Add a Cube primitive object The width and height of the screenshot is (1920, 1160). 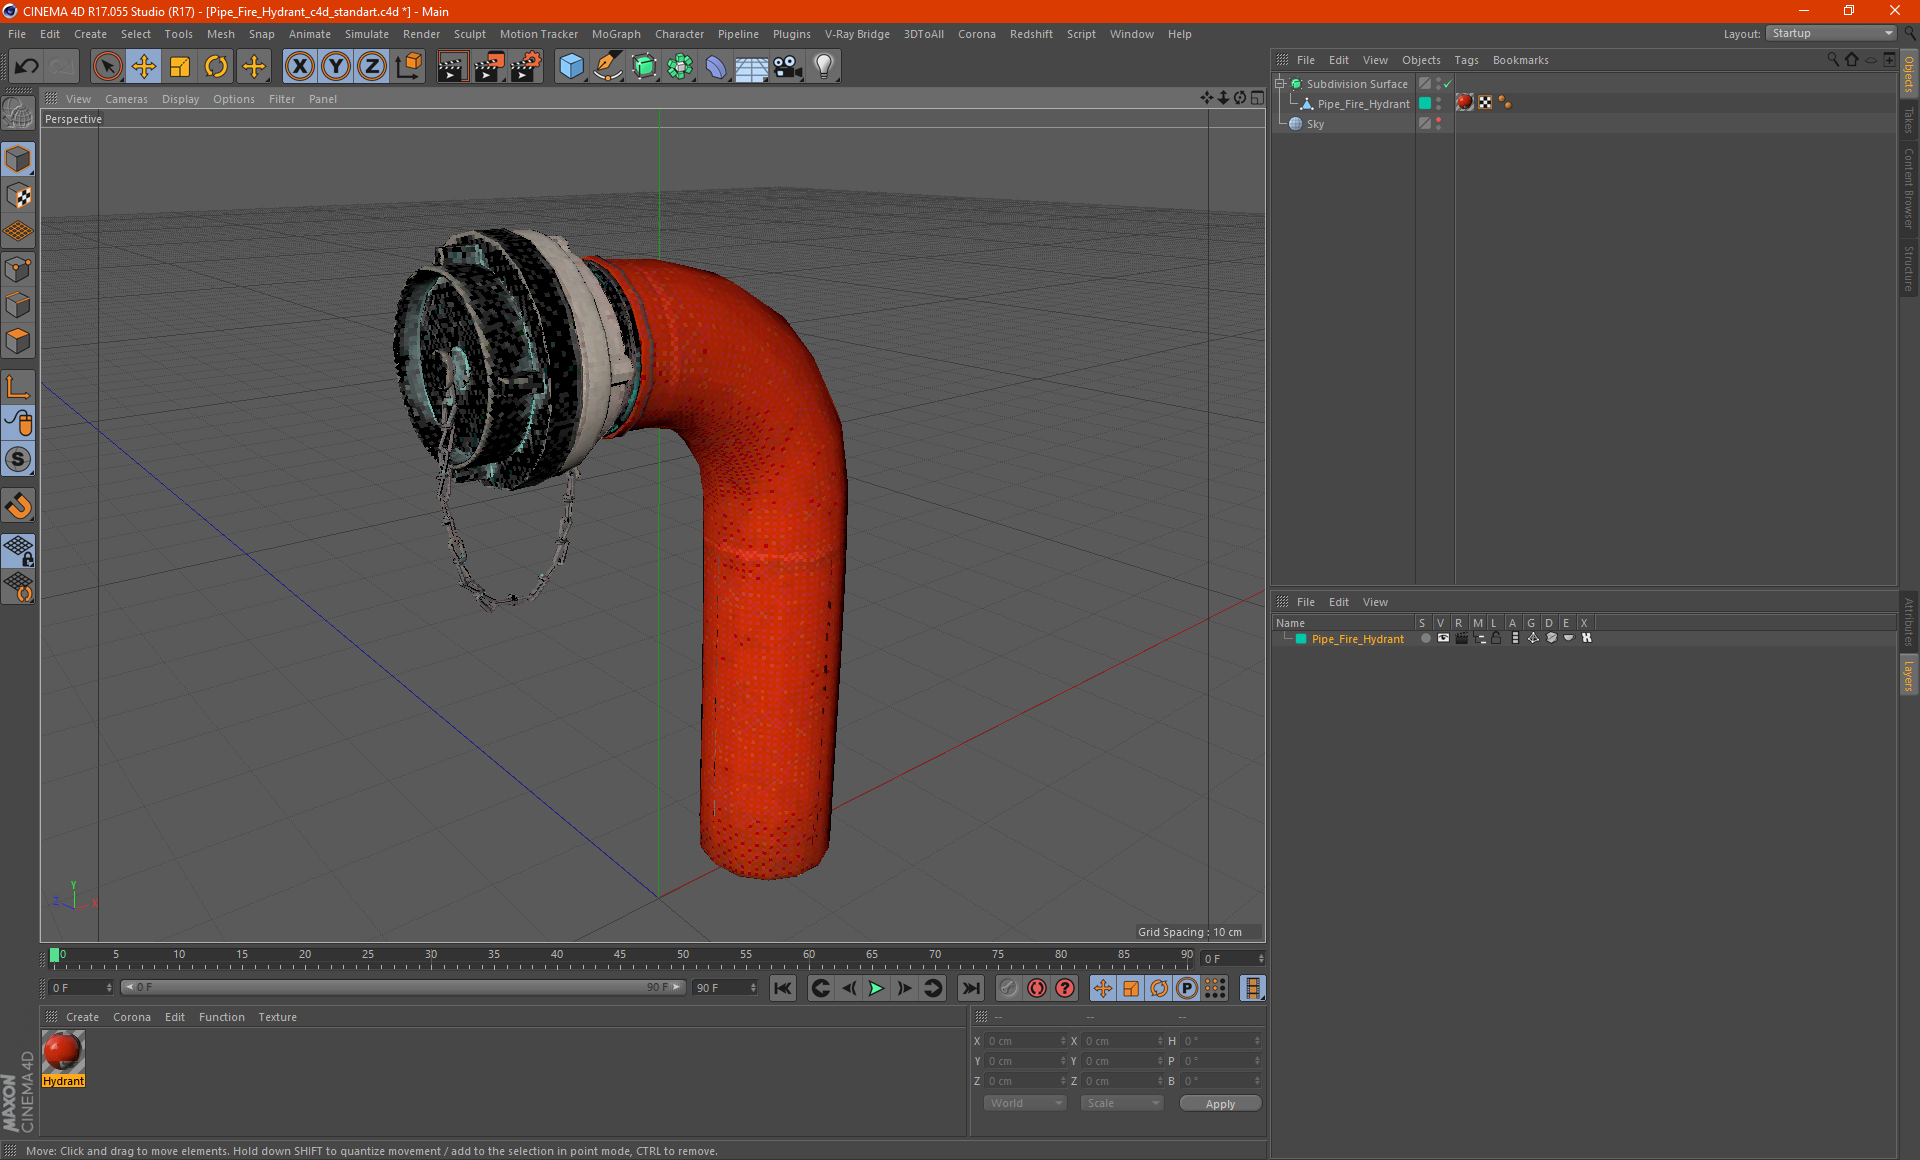tap(571, 67)
